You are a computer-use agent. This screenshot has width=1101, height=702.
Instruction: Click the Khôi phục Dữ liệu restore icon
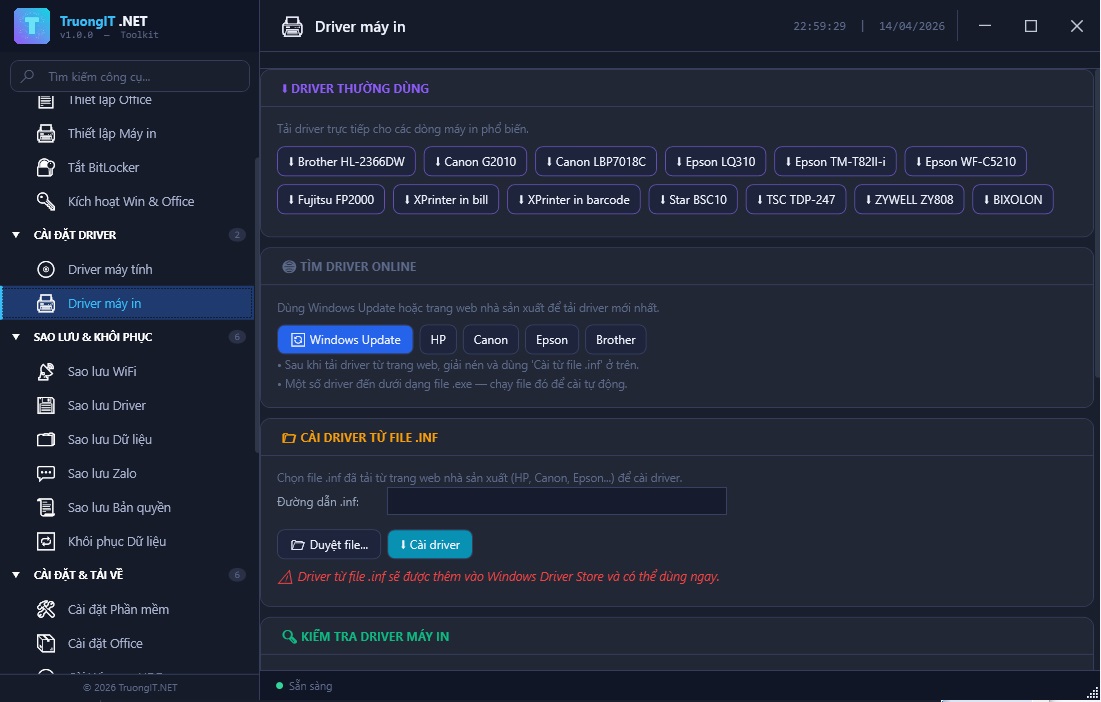pos(46,541)
